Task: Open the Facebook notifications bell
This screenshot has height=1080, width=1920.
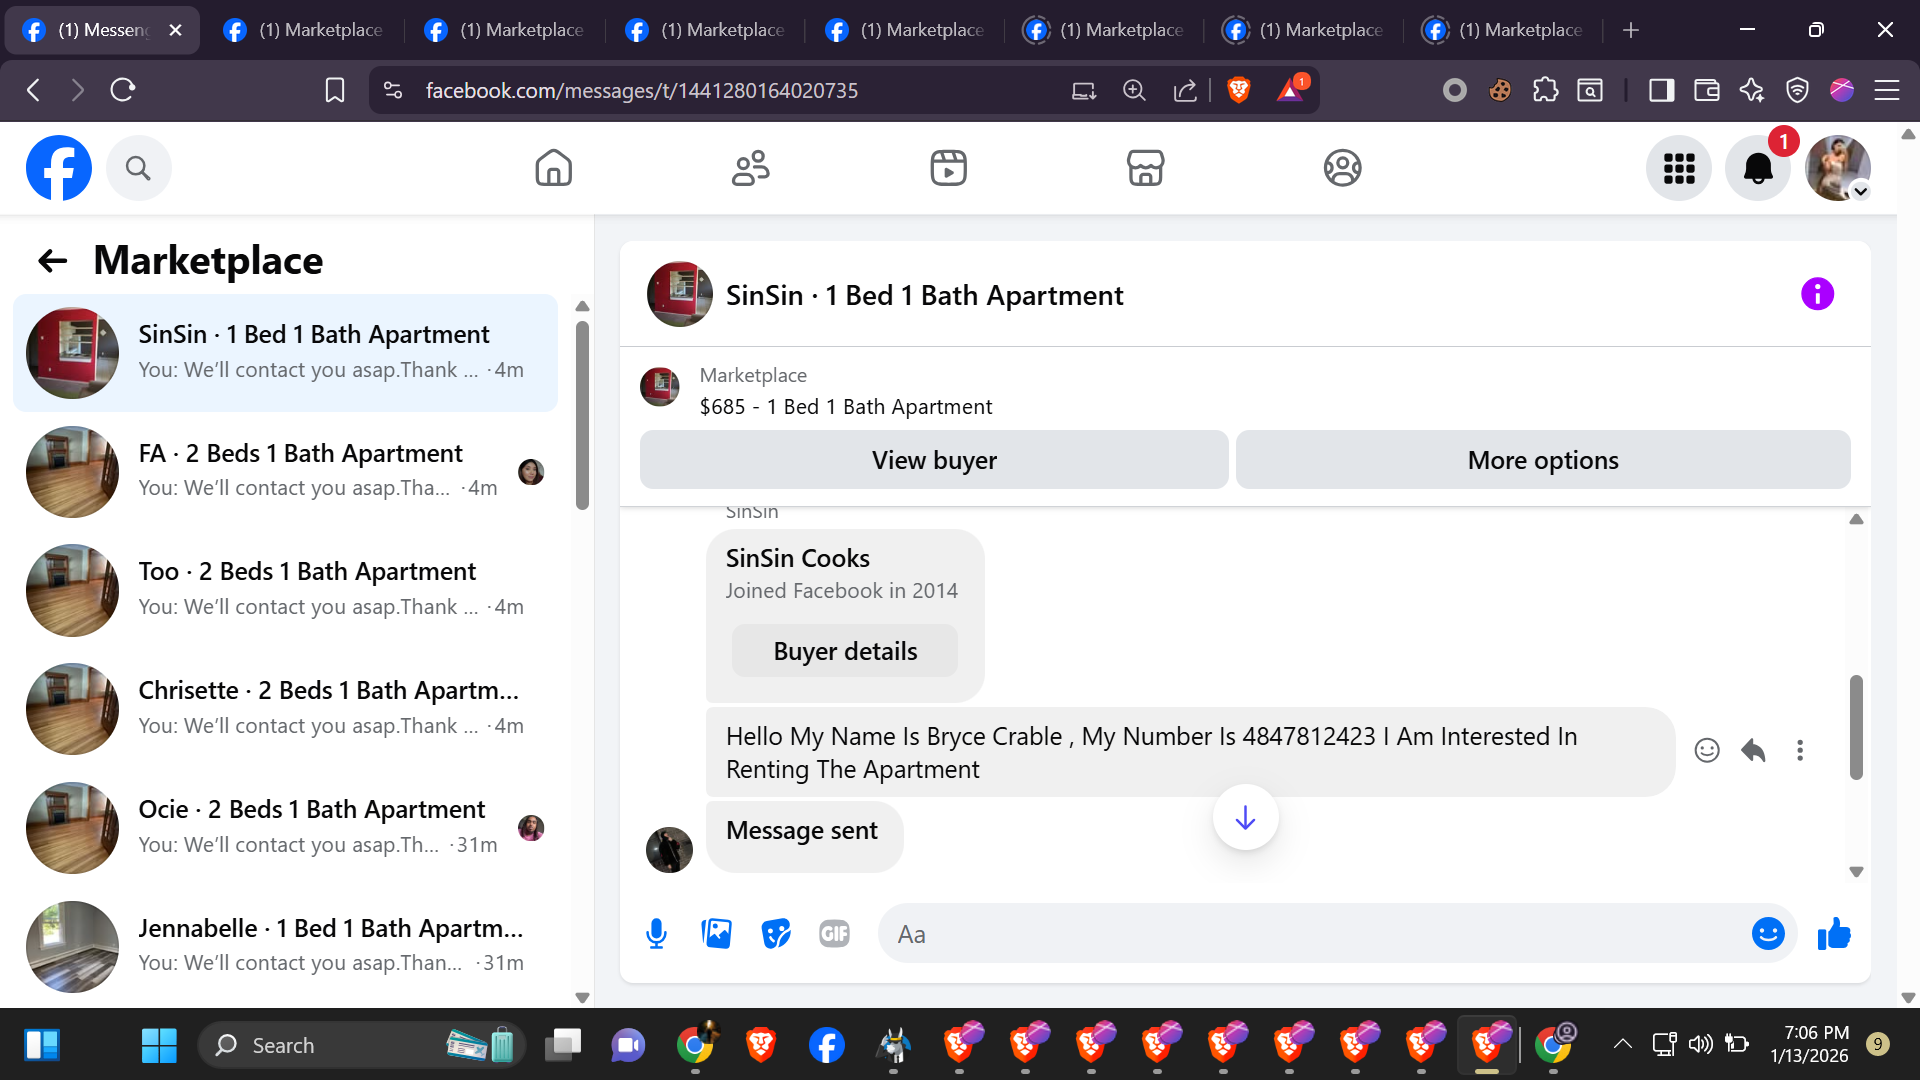Action: pyautogui.click(x=1757, y=168)
